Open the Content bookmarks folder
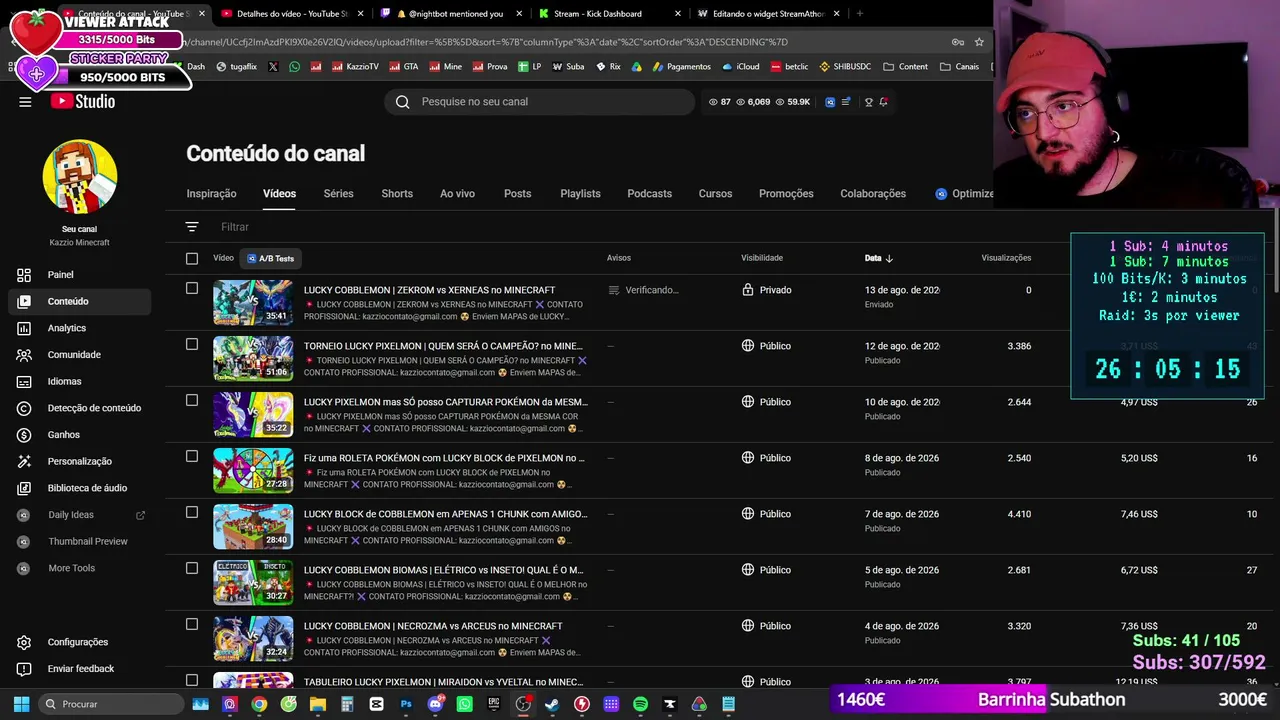Image resolution: width=1280 pixels, height=720 pixels. tap(905, 67)
